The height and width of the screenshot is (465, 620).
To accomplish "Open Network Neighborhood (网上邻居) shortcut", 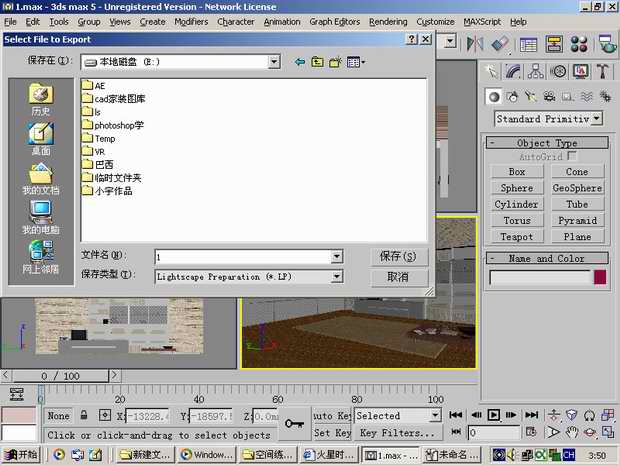I will [41, 257].
